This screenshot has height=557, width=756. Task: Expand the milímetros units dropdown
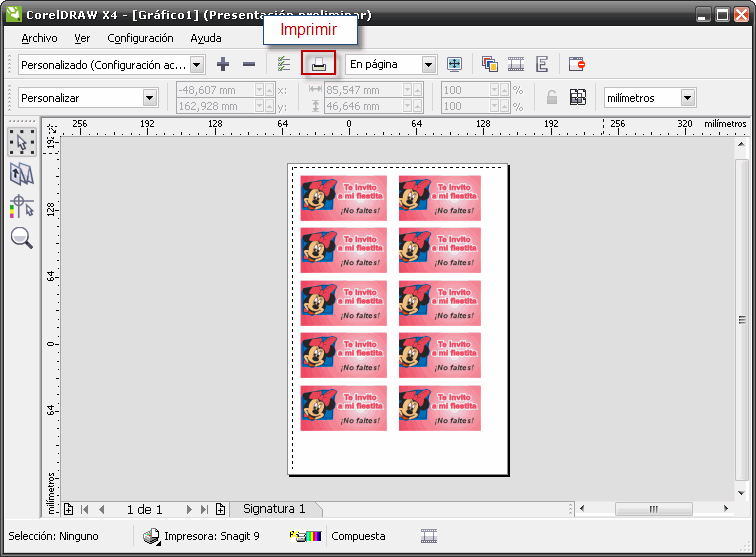tap(688, 98)
